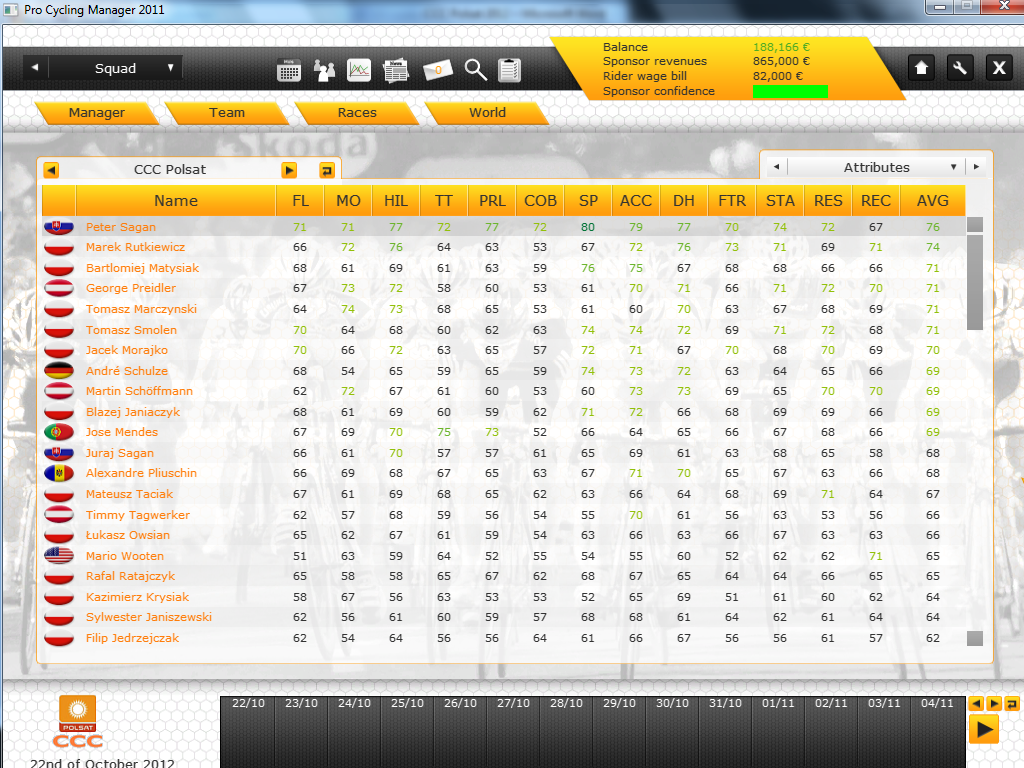Sort riders by MO column
The image size is (1024, 768).
tap(348, 200)
